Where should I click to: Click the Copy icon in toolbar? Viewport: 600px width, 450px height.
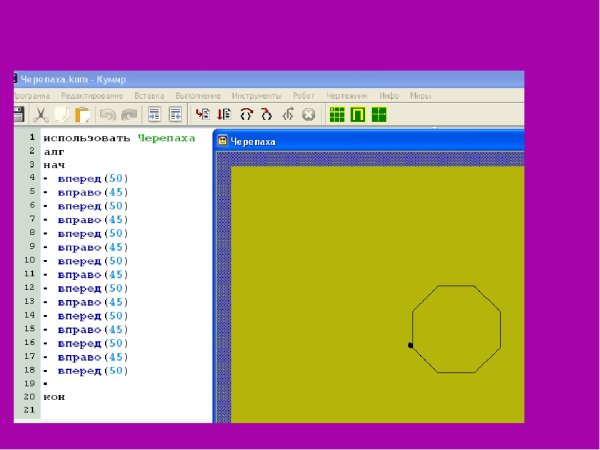pos(62,114)
